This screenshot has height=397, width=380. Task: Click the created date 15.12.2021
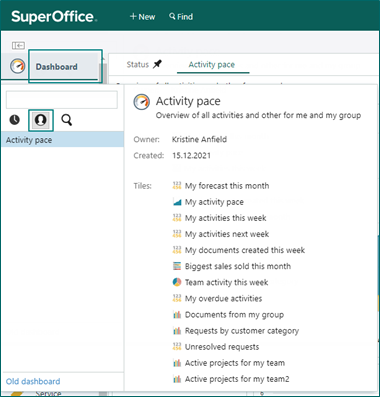pyautogui.click(x=191, y=155)
